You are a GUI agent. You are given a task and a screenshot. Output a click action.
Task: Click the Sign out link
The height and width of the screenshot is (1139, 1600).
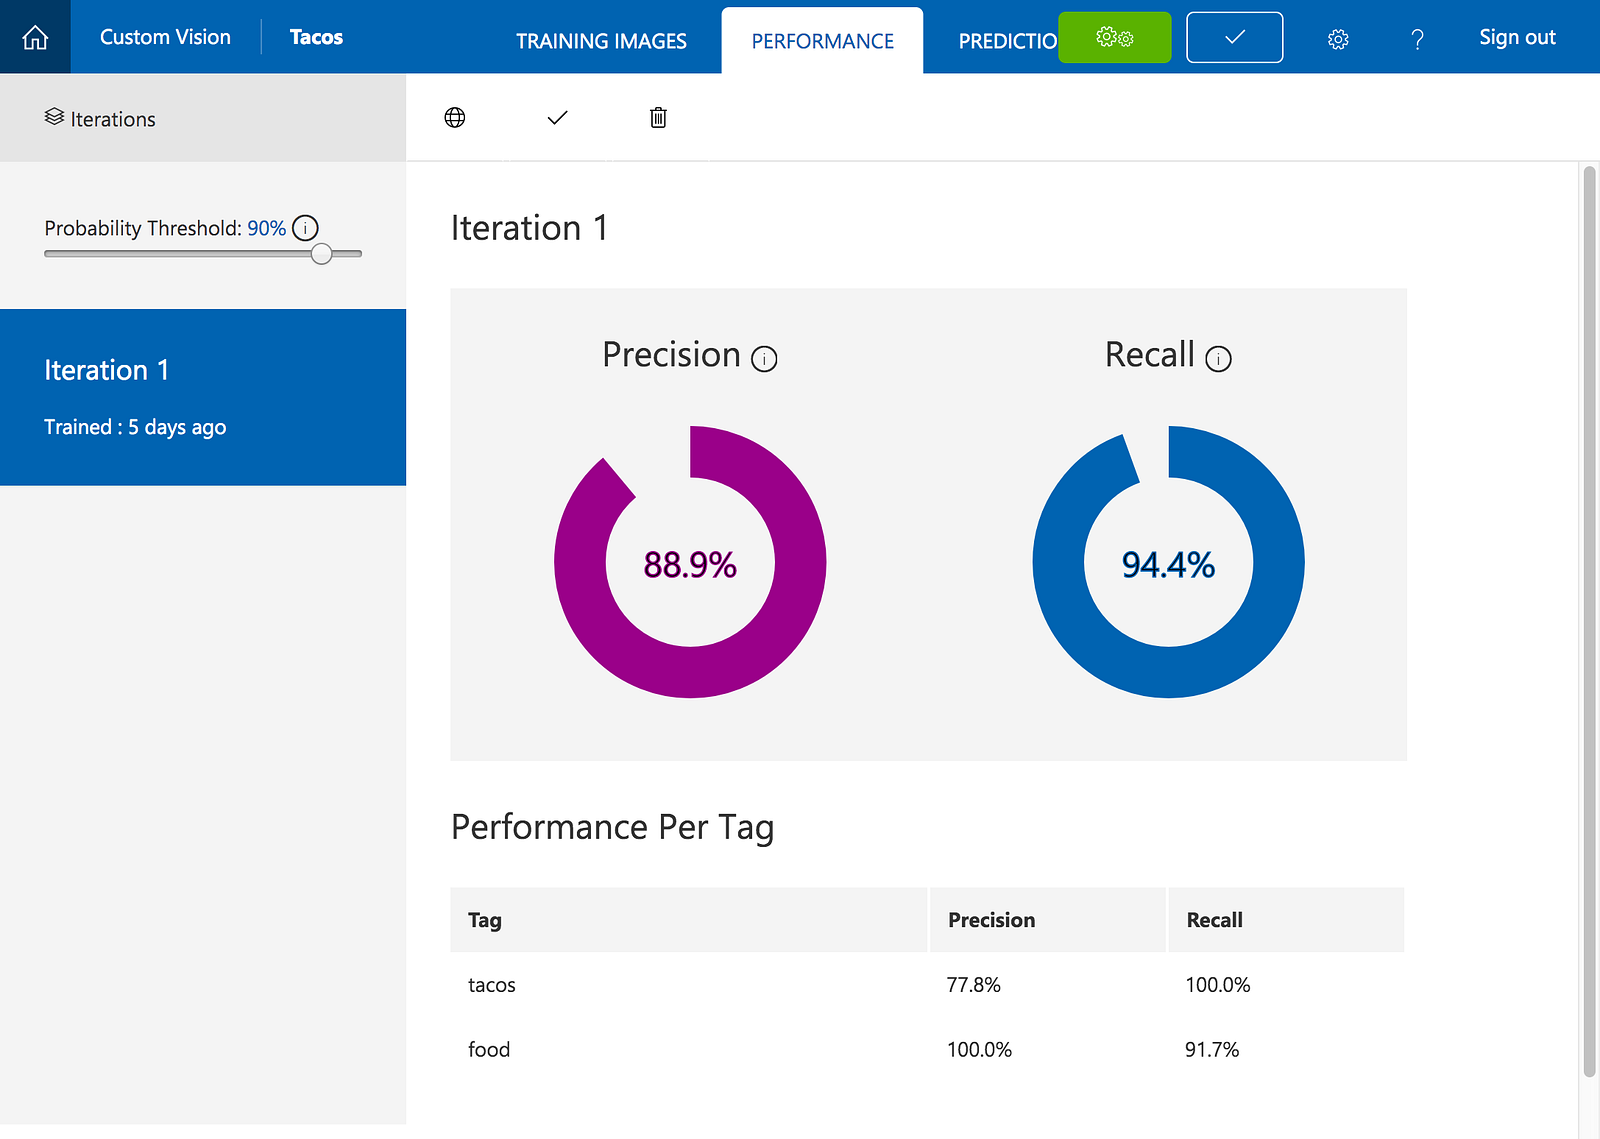click(1517, 37)
